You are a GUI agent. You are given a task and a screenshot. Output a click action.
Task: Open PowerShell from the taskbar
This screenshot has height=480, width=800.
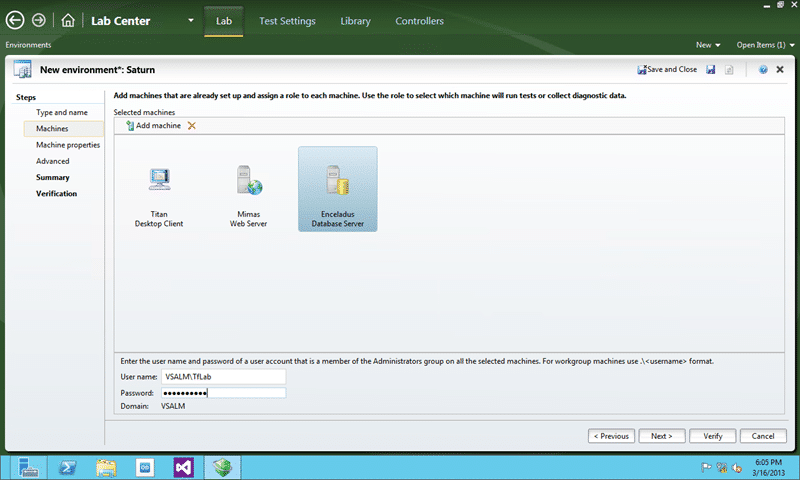point(67,467)
